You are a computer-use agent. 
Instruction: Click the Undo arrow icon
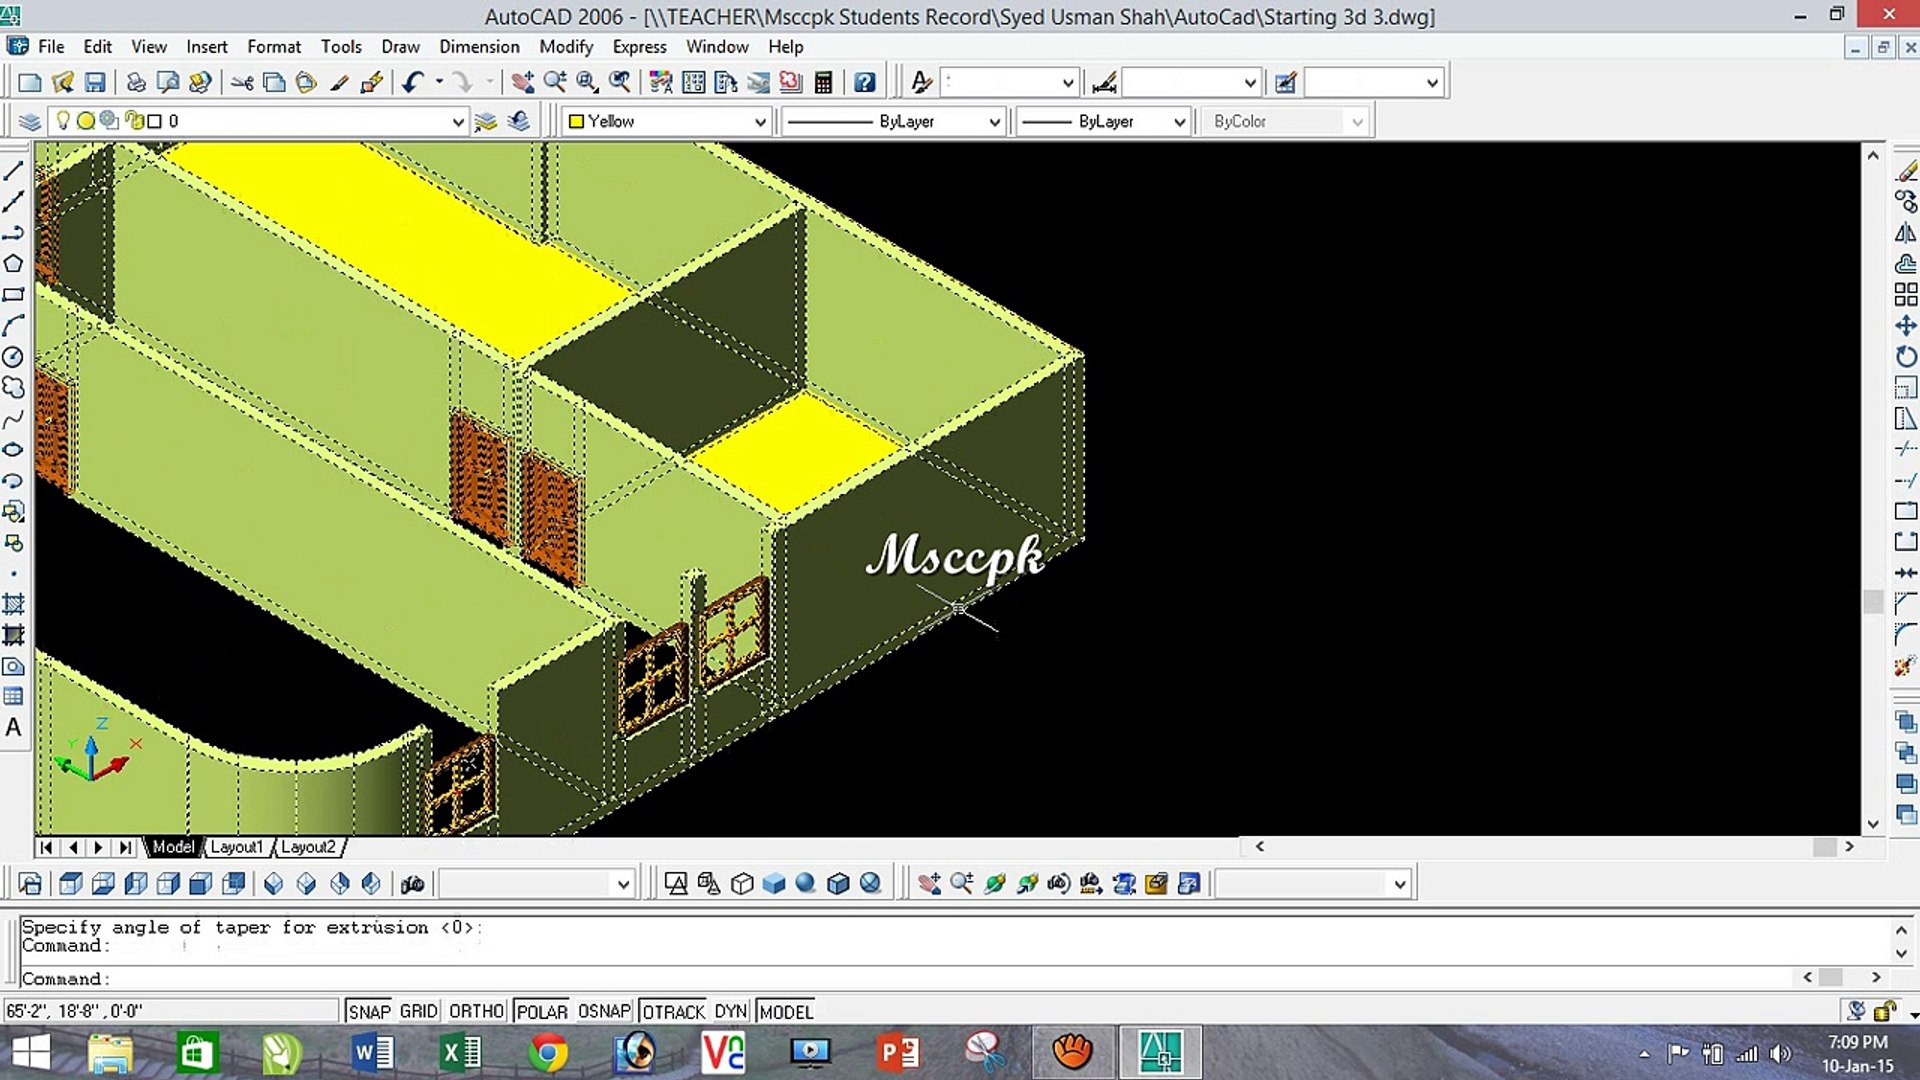click(x=413, y=83)
